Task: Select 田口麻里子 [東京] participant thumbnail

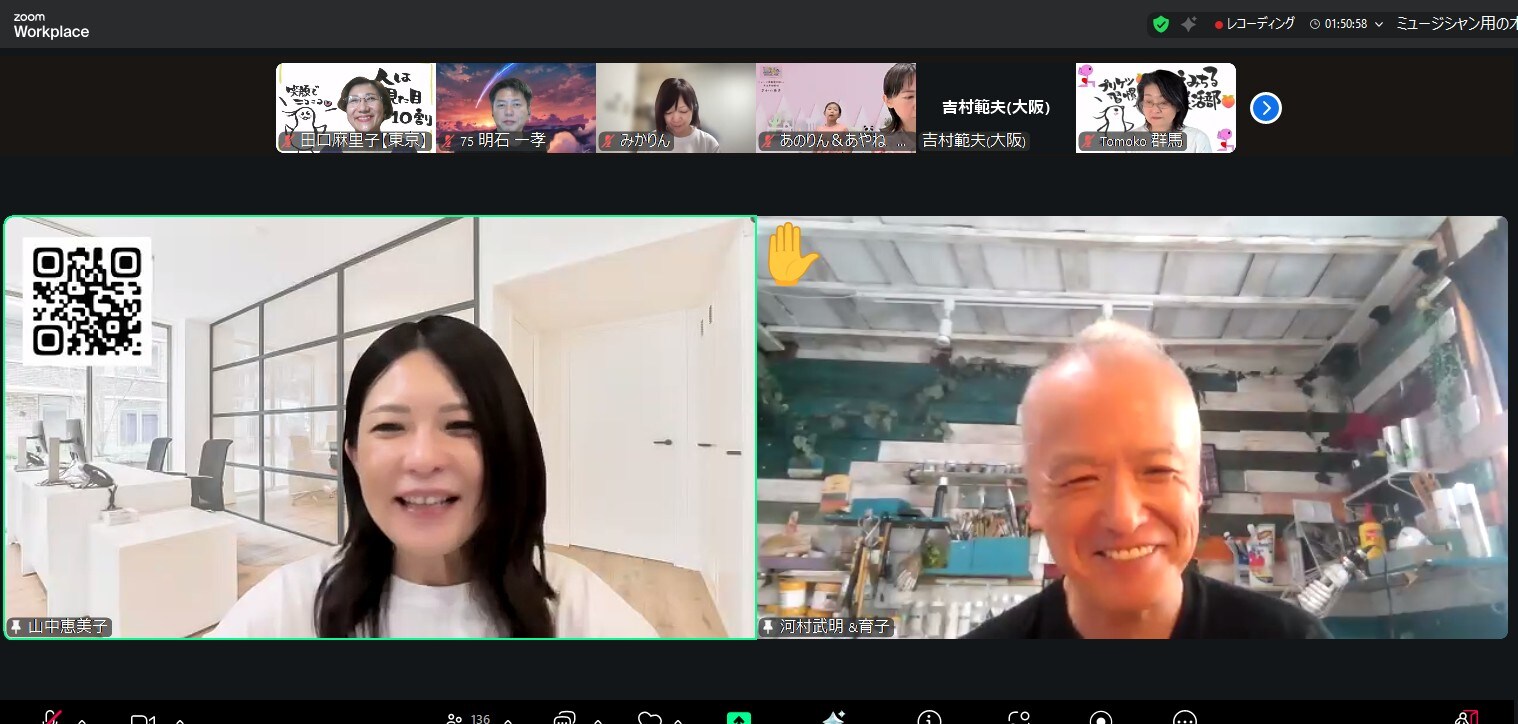Action: pos(356,108)
